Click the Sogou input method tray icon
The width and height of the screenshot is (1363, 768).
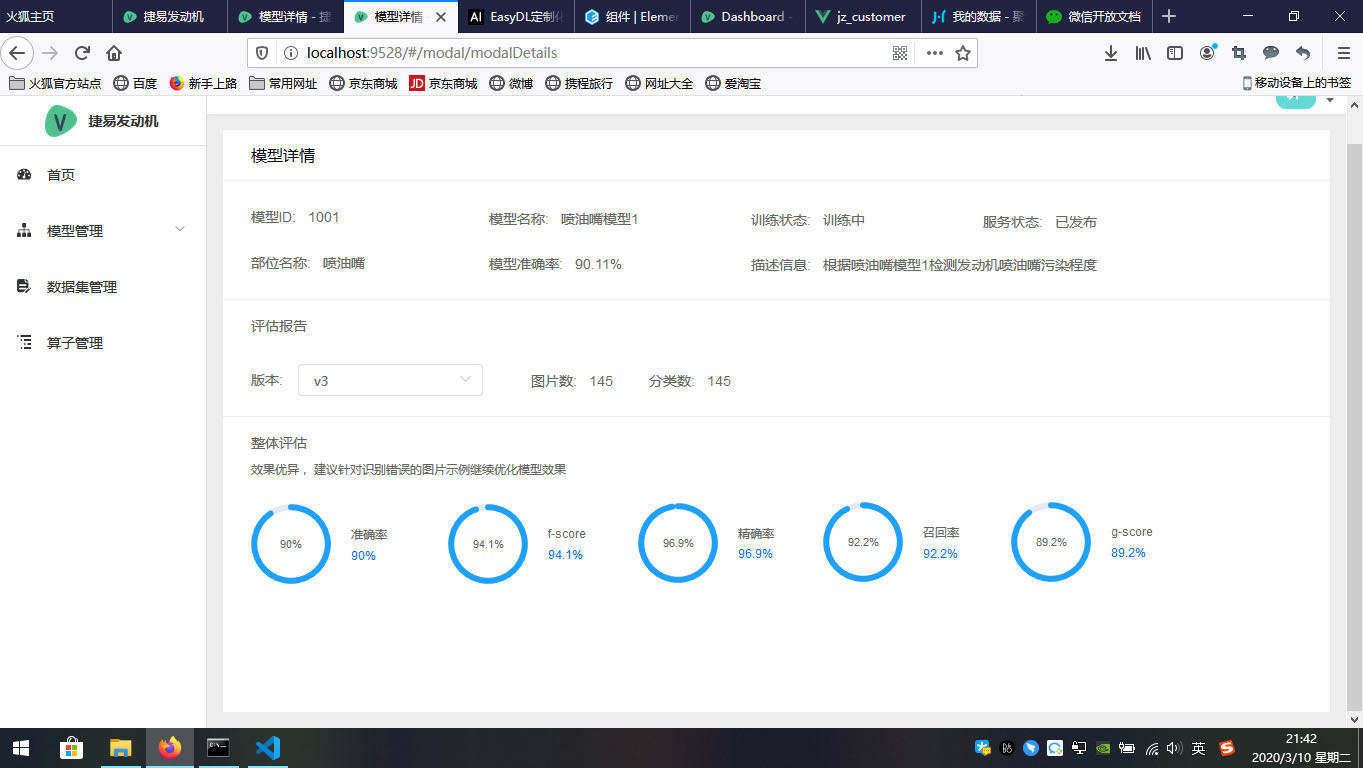pos(1227,748)
